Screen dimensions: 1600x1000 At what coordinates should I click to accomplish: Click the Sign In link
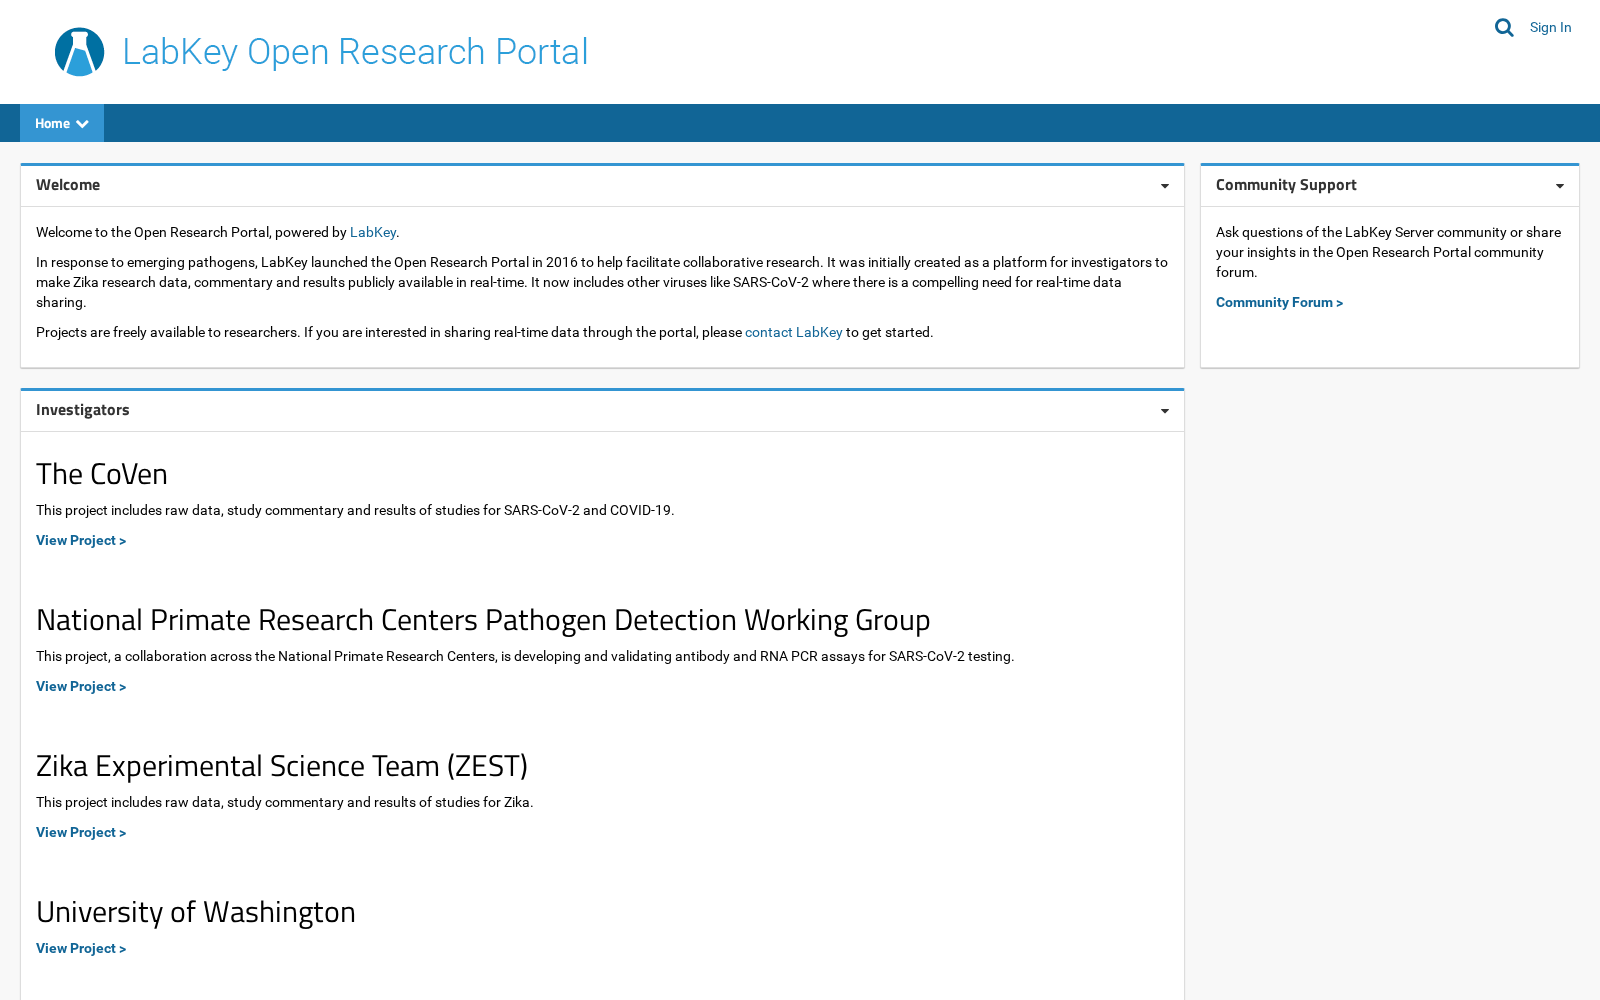pyautogui.click(x=1550, y=28)
